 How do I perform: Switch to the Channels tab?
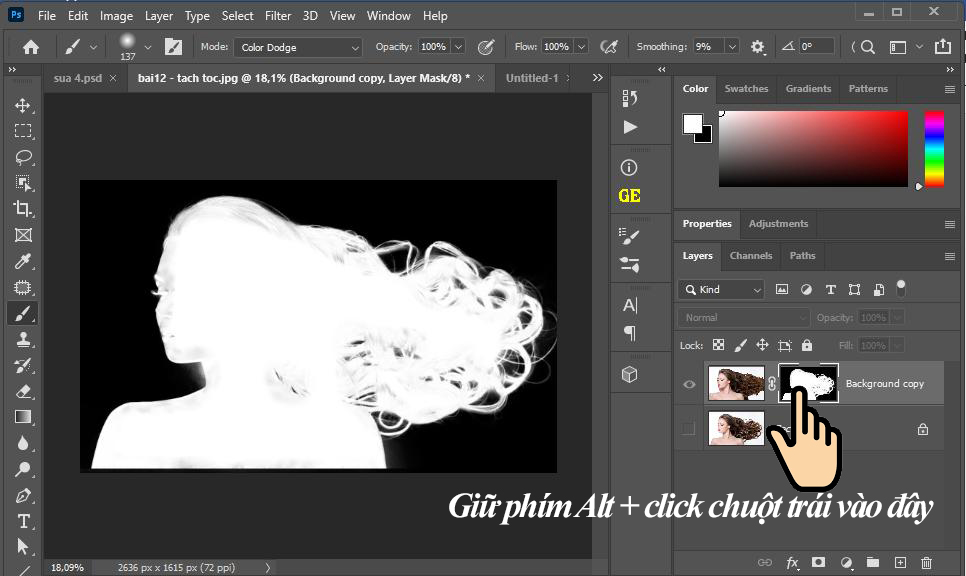point(750,256)
